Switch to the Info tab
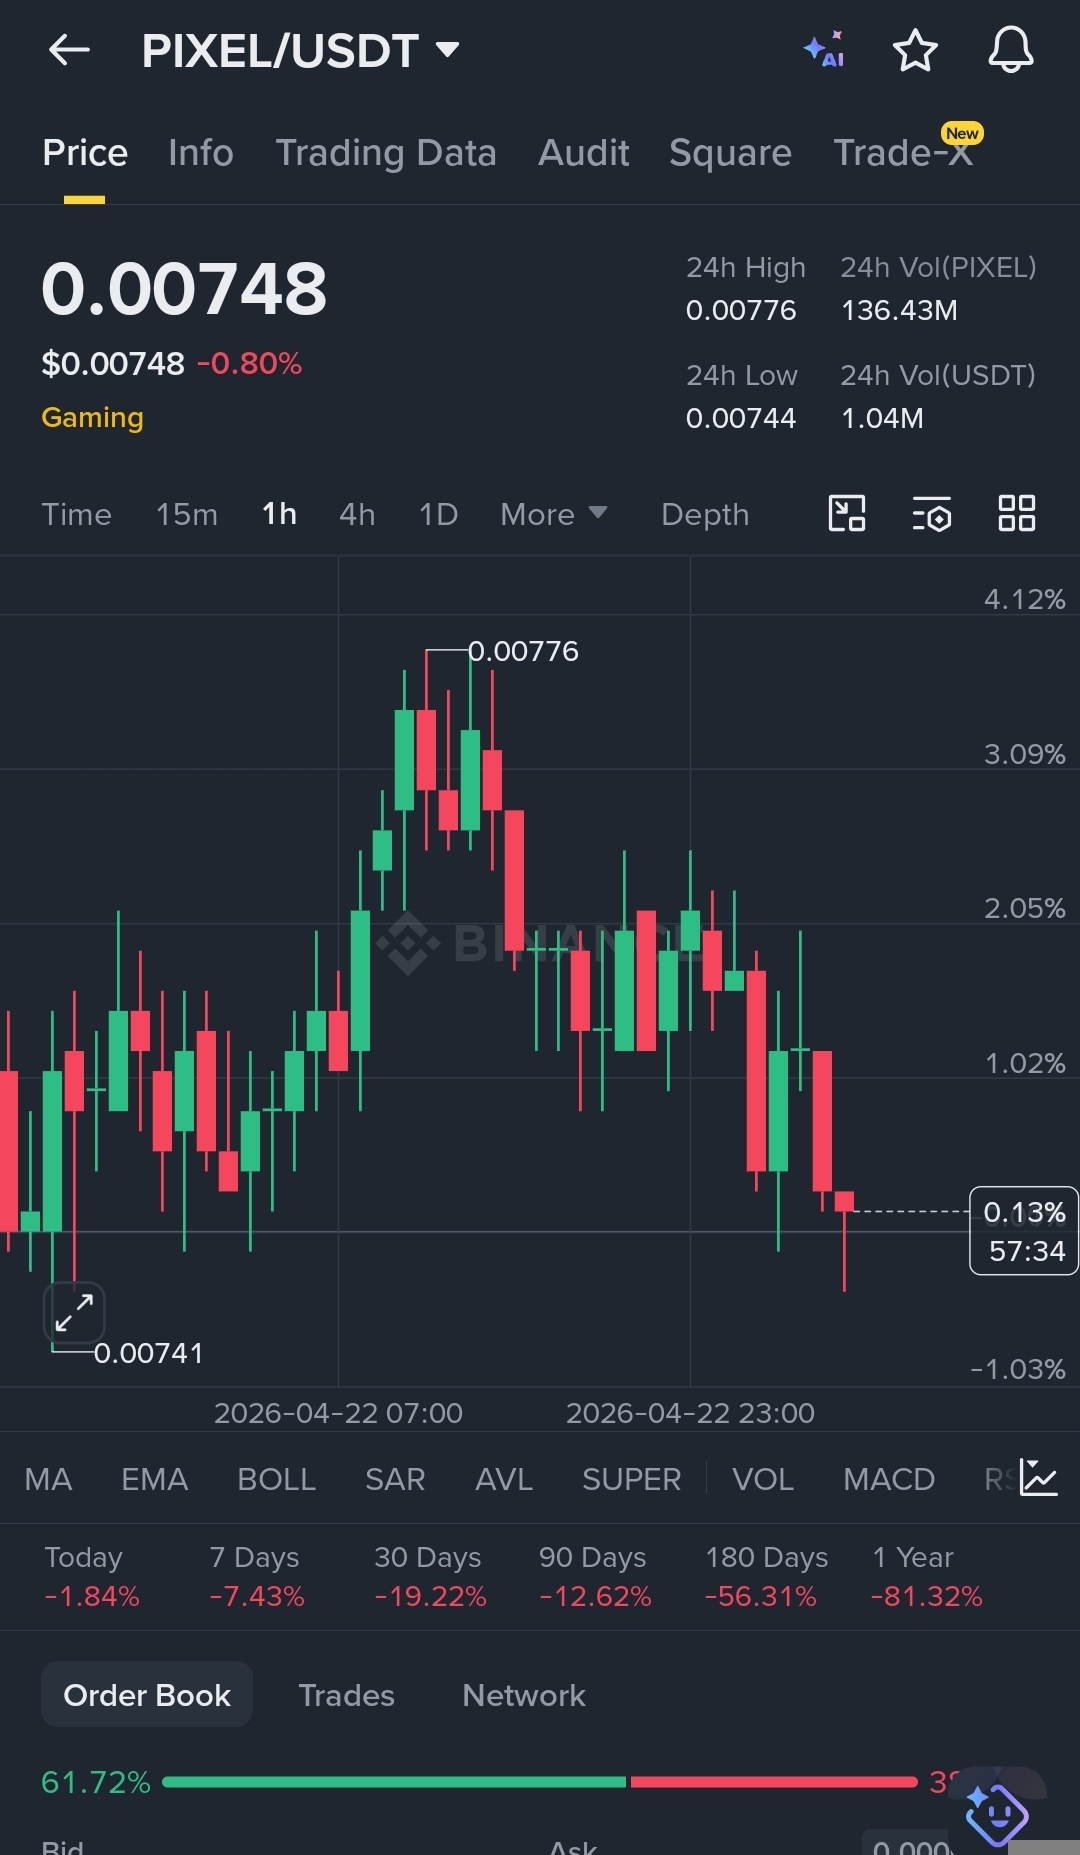This screenshot has height=1855, width=1080. (201, 153)
